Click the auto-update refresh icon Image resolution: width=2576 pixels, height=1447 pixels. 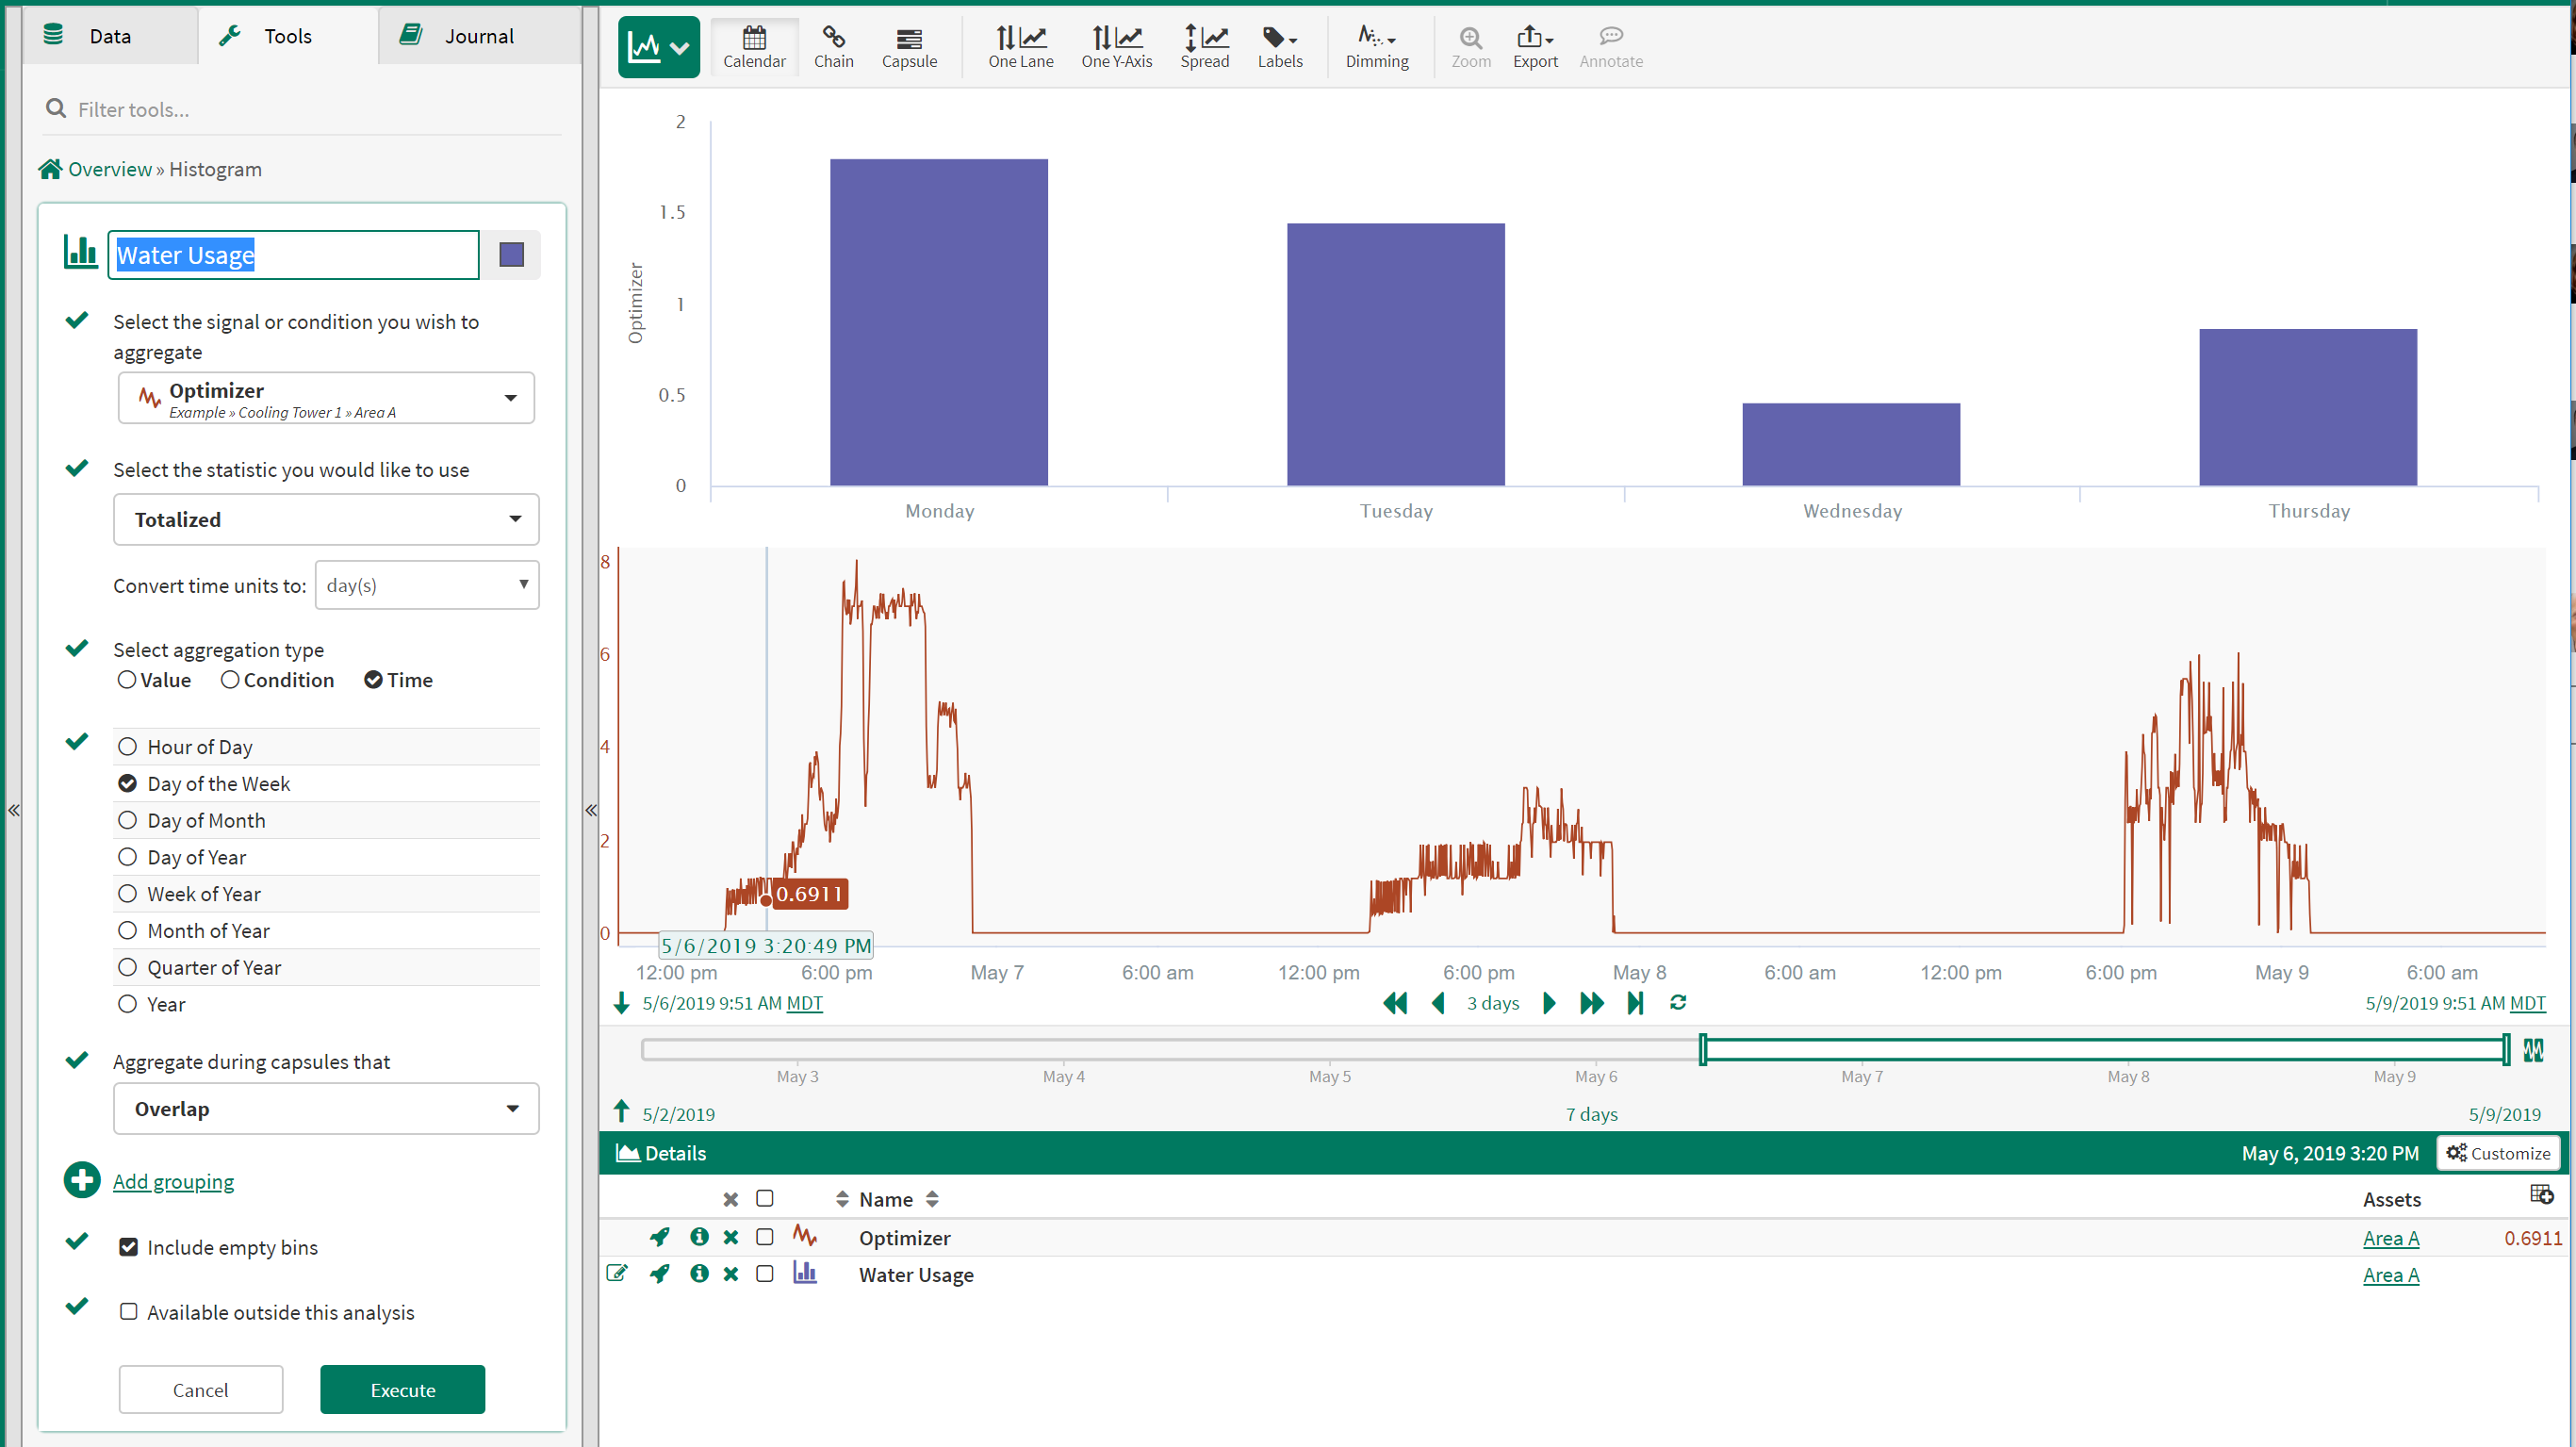(1677, 1002)
